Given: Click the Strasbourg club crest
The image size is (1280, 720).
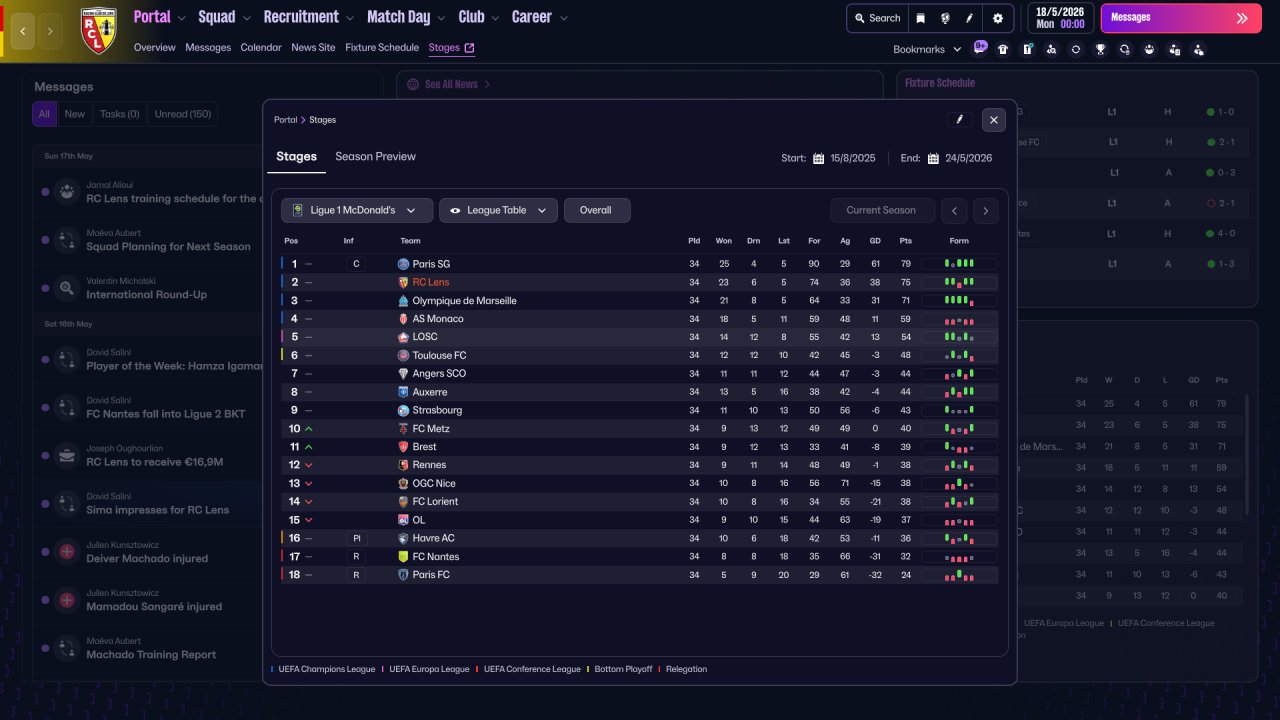Looking at the screenshot, I should 403,410.
